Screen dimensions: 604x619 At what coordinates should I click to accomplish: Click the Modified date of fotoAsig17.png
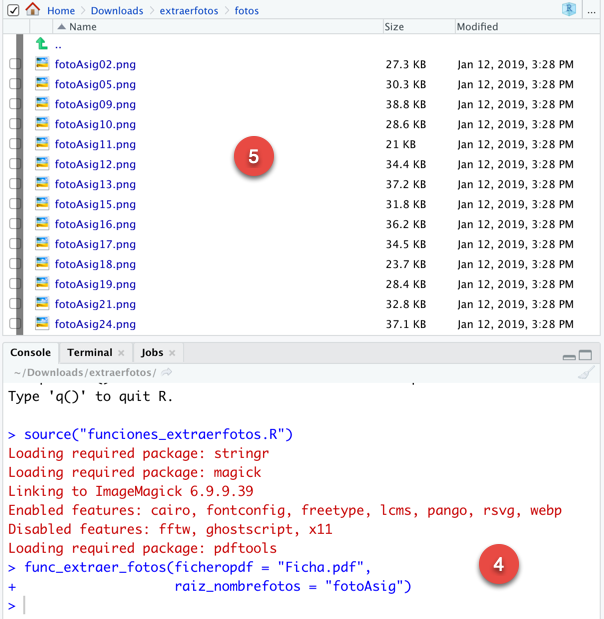(x=516, y=244)
